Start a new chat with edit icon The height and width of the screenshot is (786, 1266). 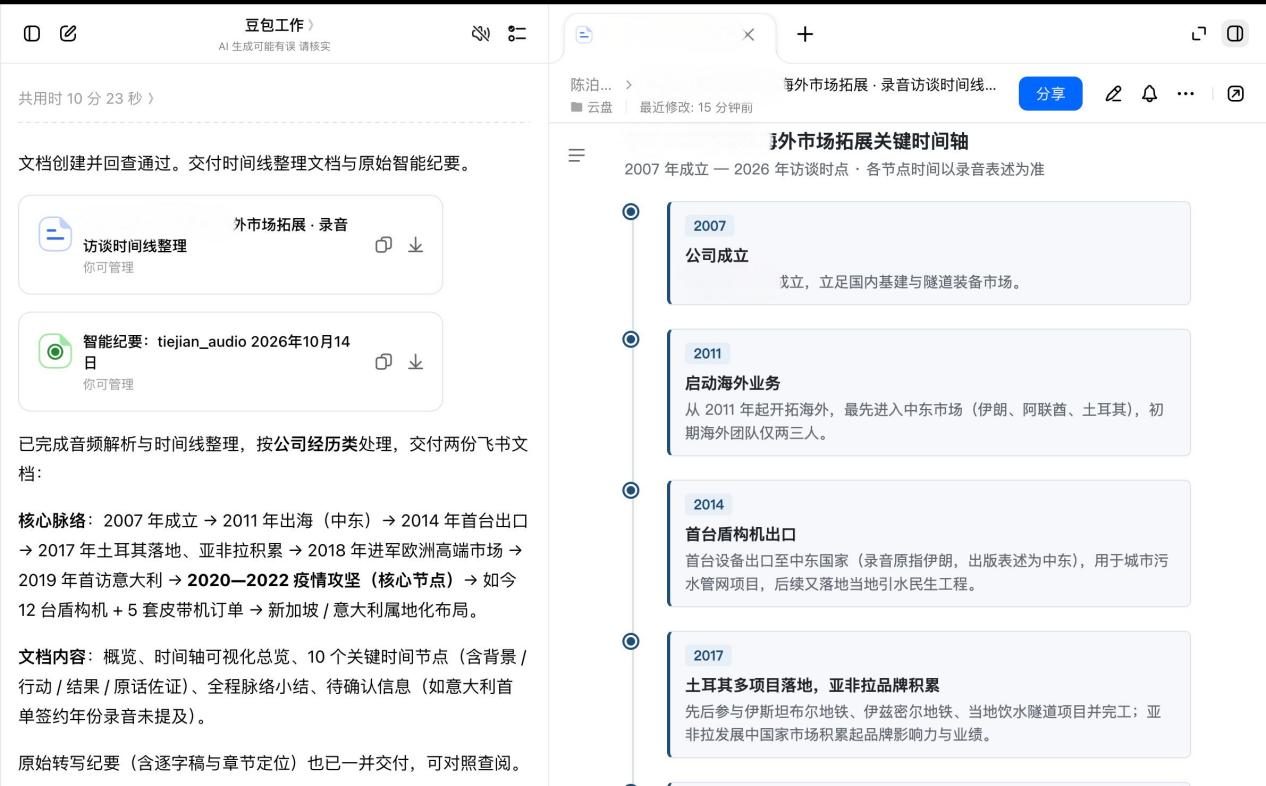point(68,33)
